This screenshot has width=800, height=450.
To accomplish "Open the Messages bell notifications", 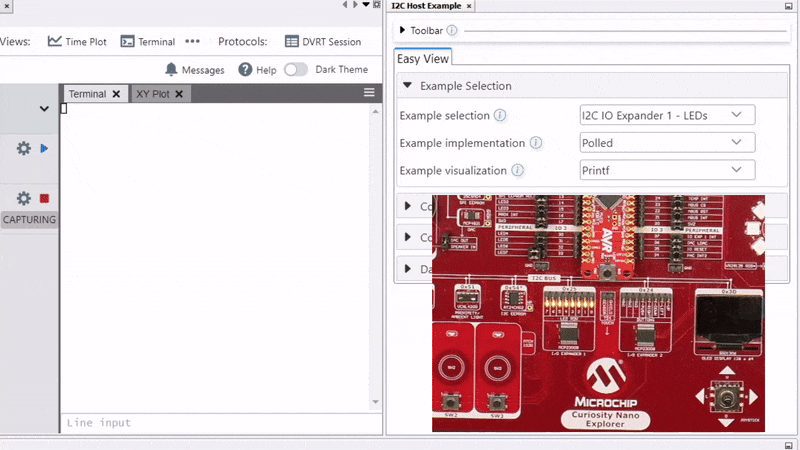I will [x=195, y=70].
